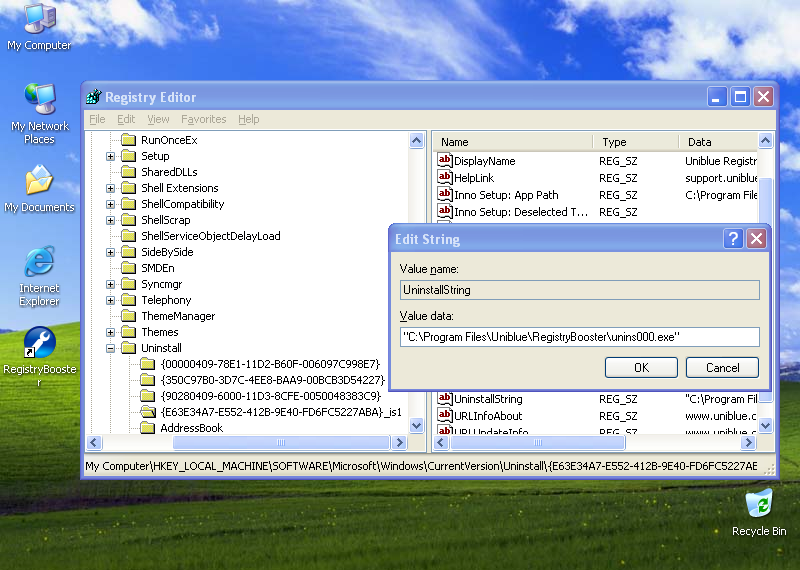
Task: Open the Edit menu
Action: pyautogui.click(x=126, y=119)
